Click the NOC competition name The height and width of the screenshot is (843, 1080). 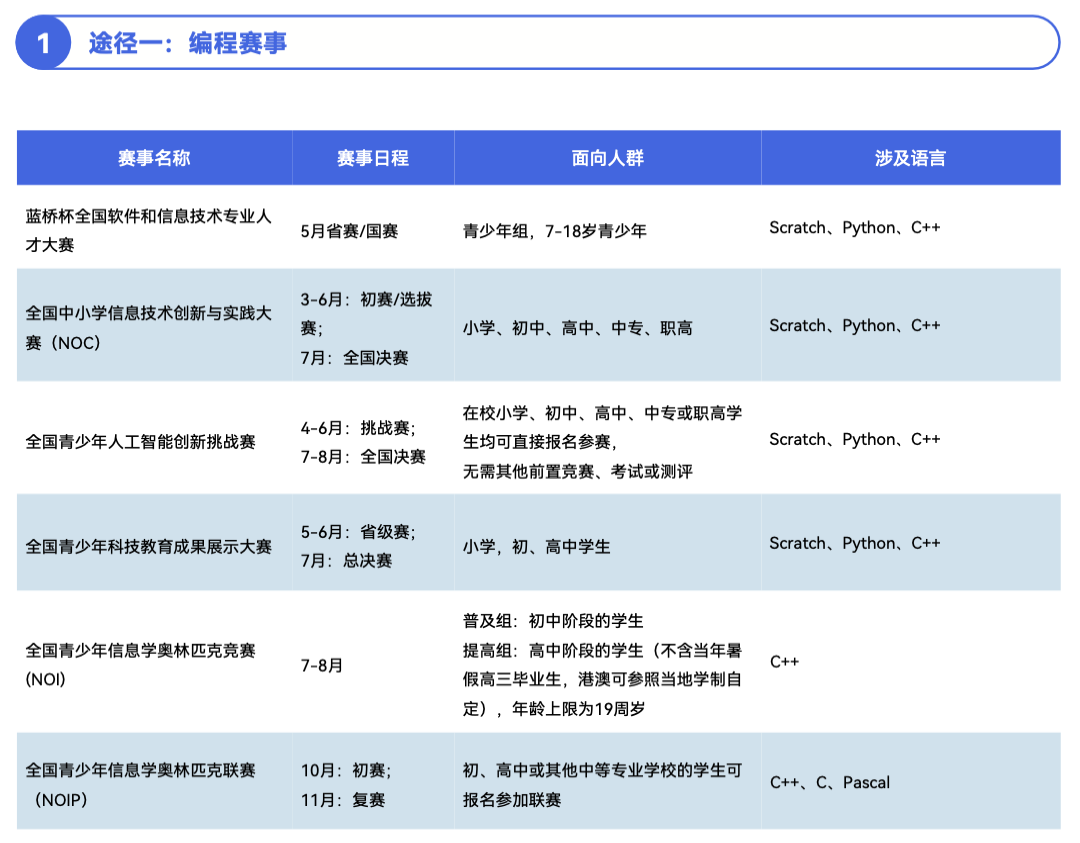point(150,326)
